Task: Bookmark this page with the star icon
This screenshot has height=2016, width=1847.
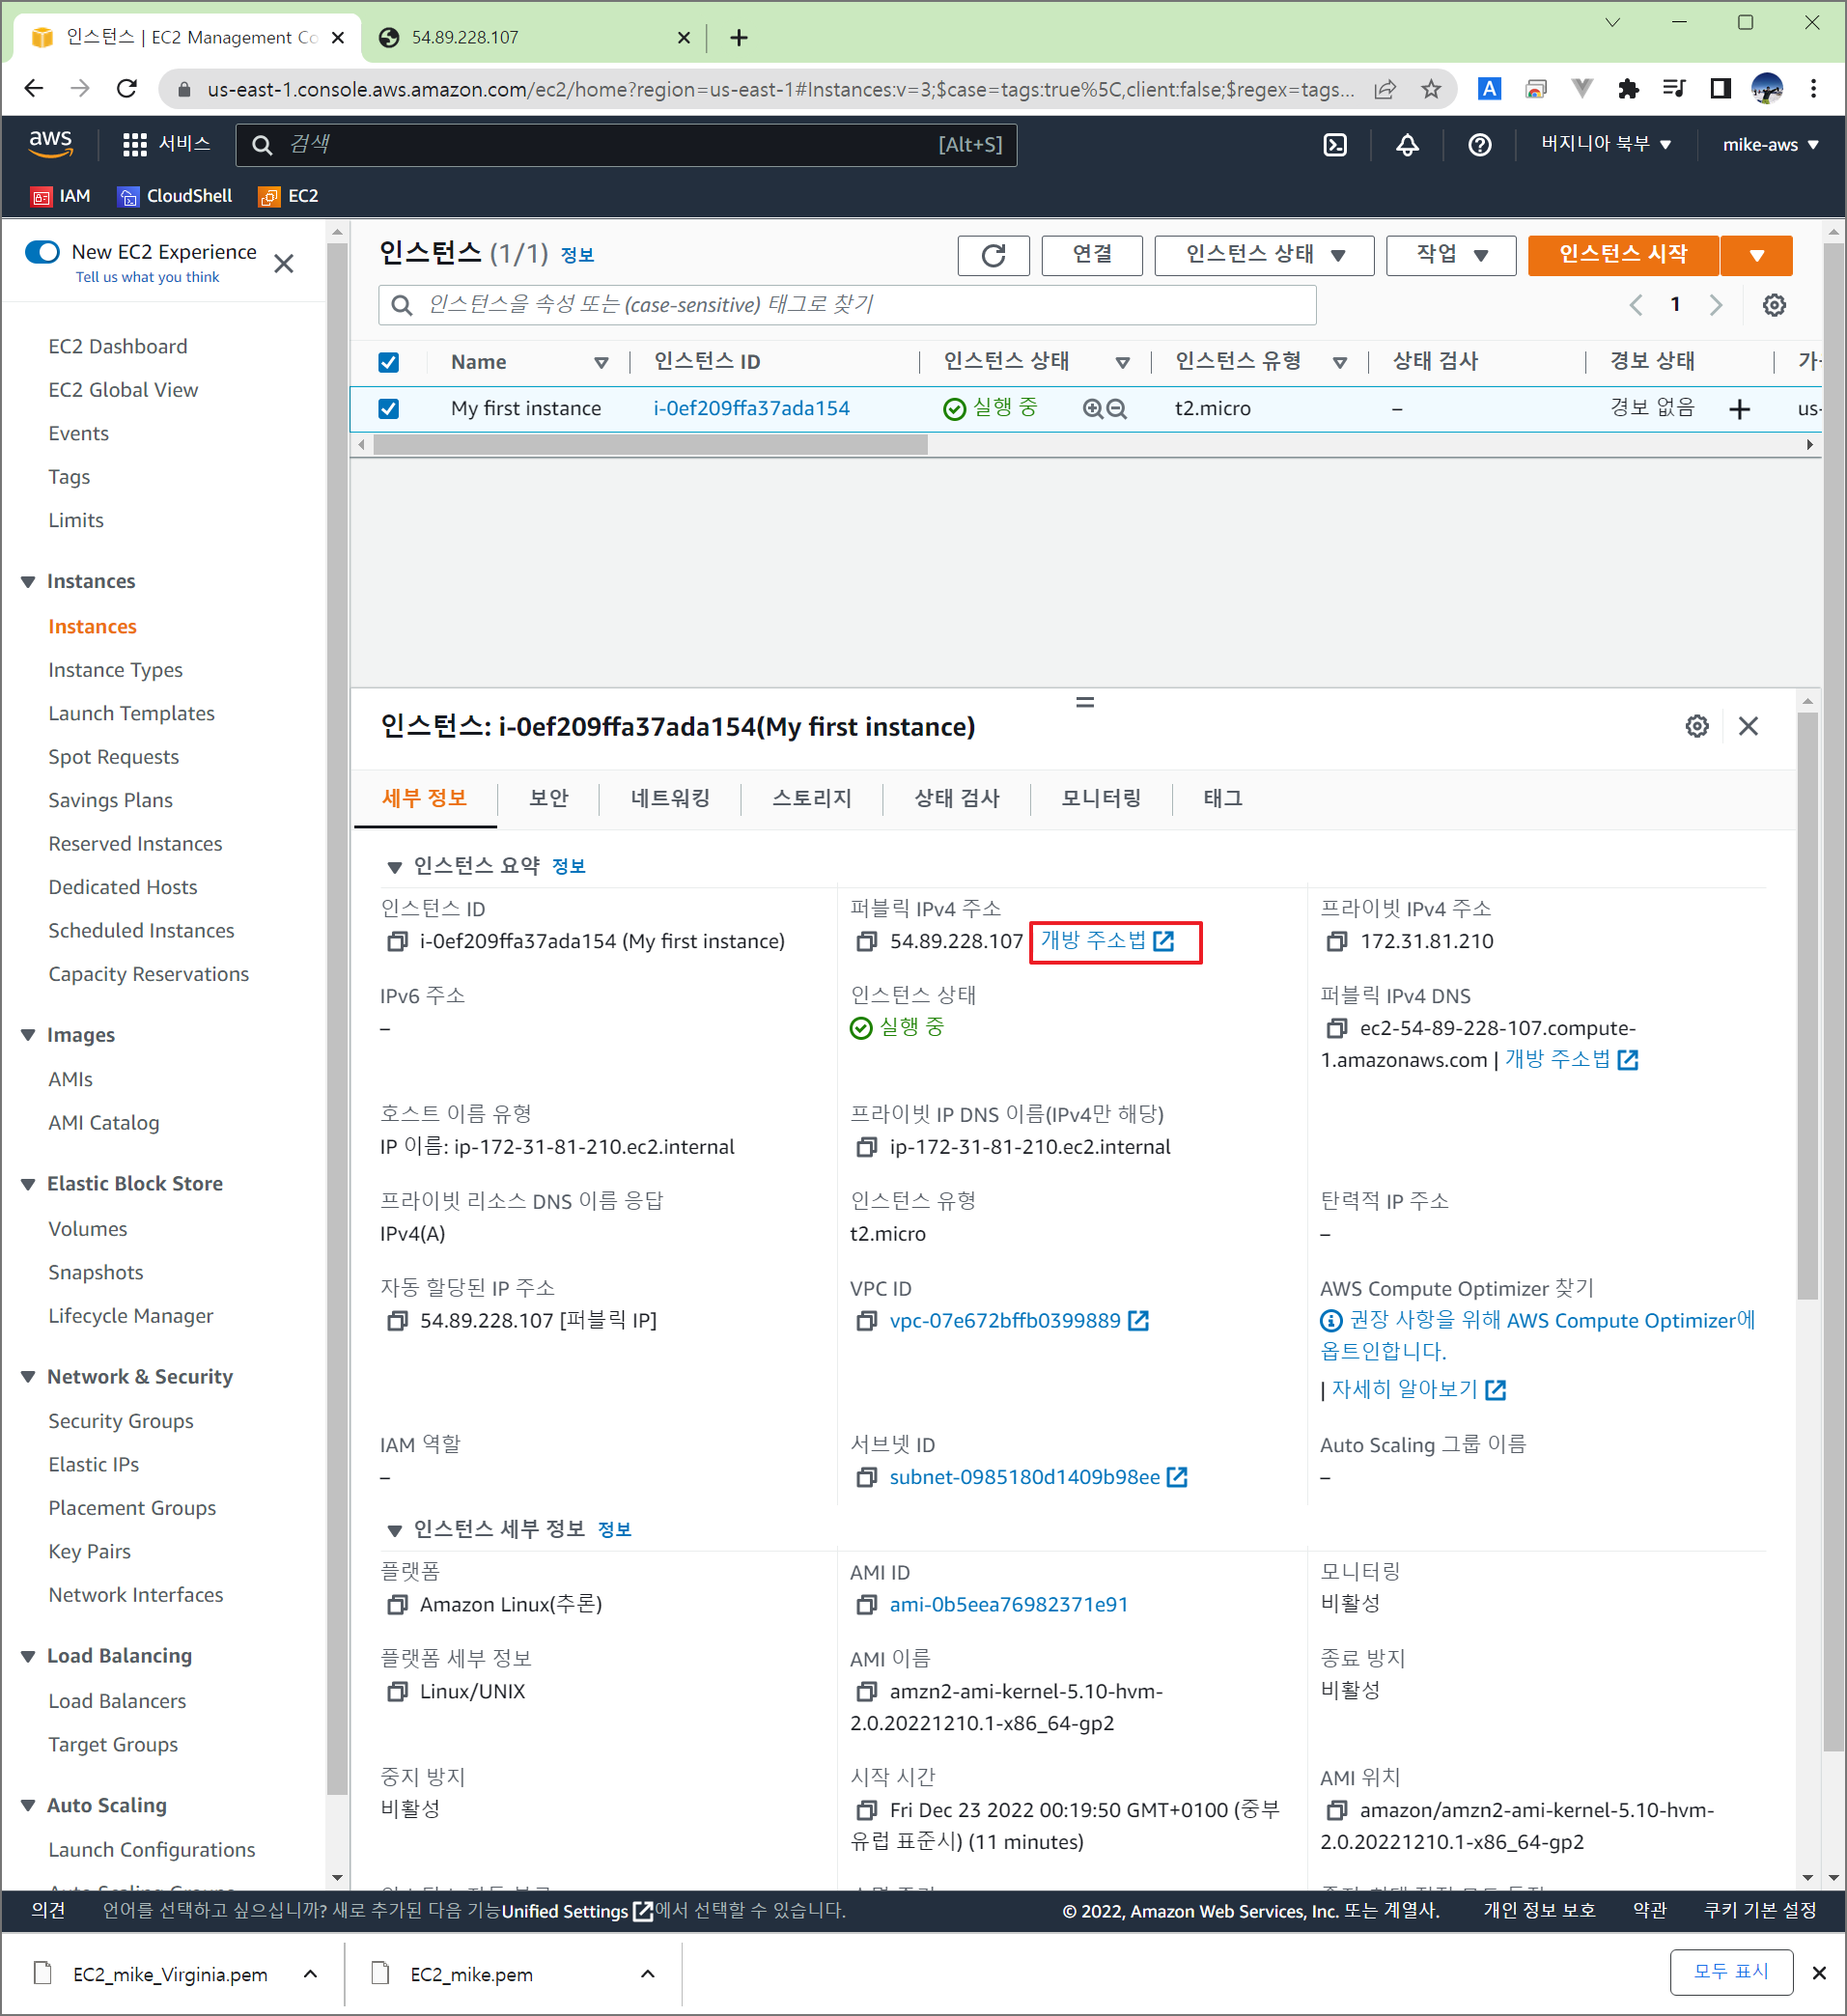Action: tap(1431, 90)
